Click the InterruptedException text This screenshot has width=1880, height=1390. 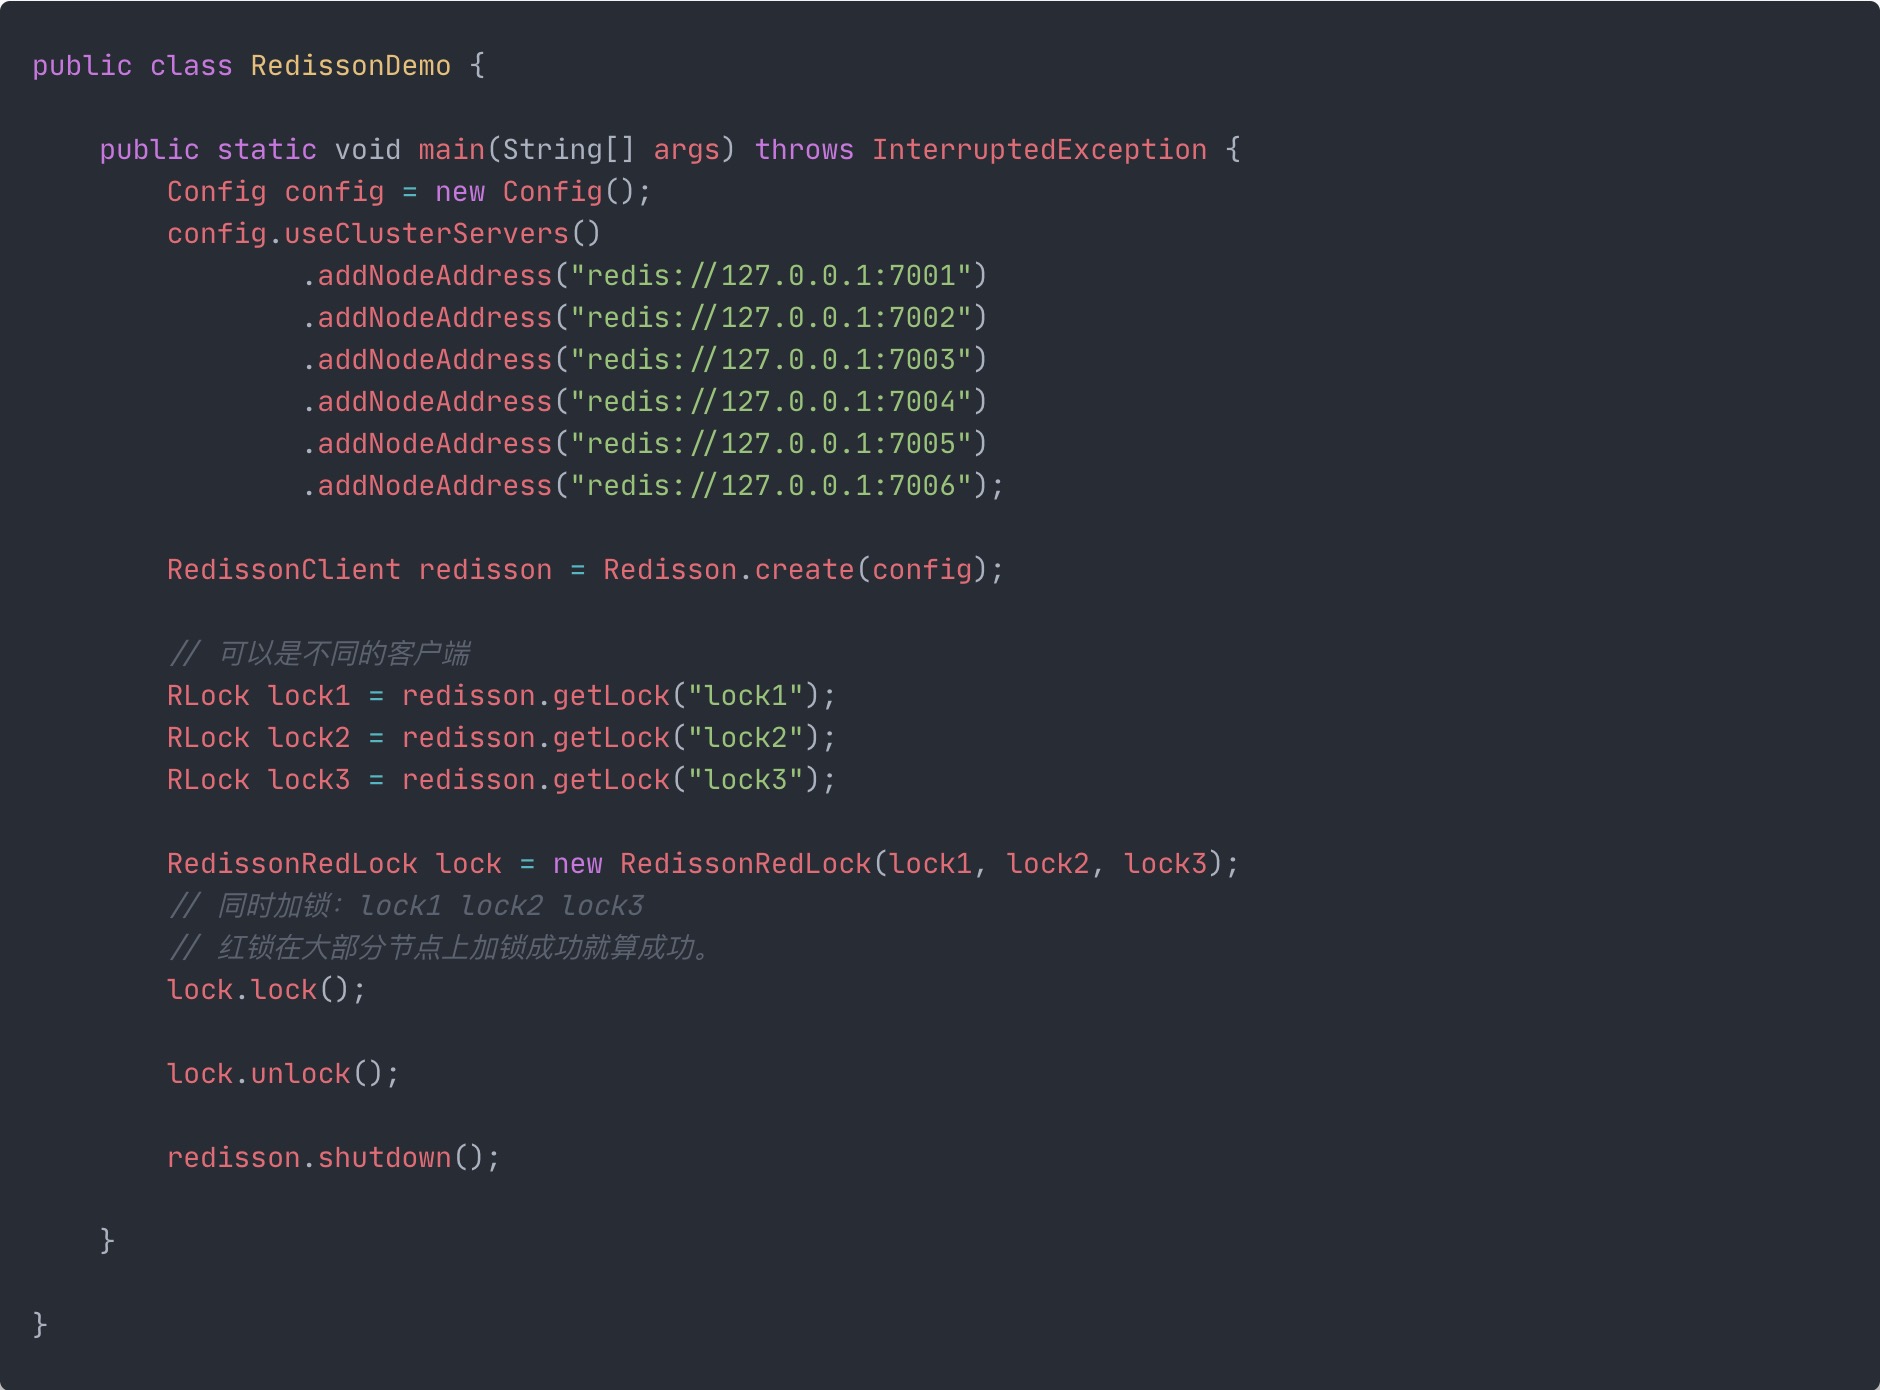pos(1039,150)
